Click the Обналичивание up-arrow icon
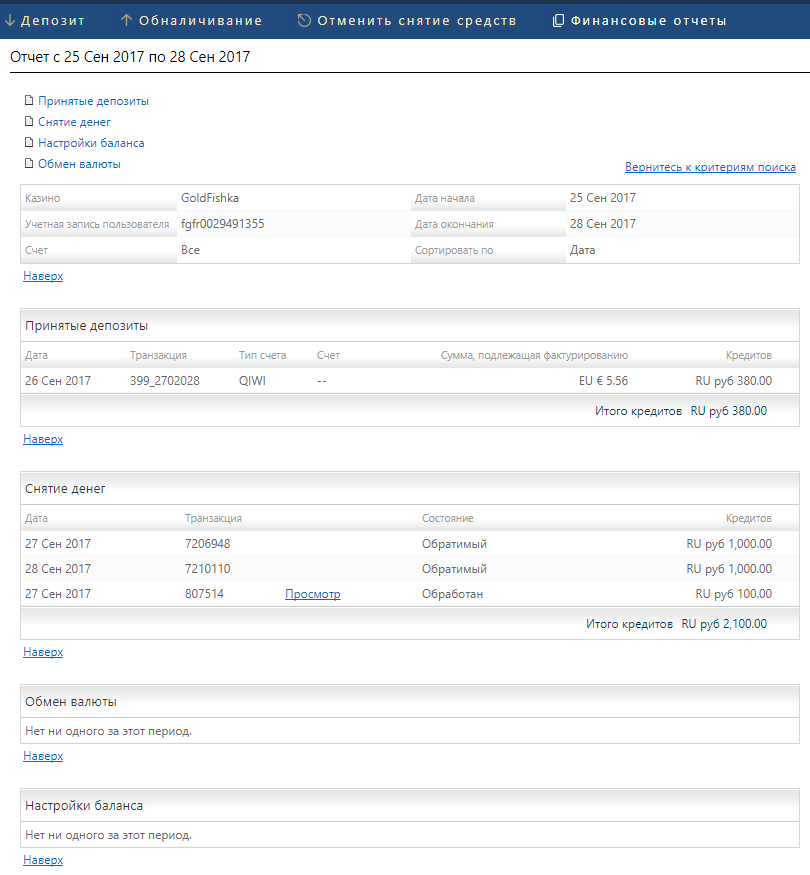This screenshot has height=875, width=810. [x=126, y=21]
